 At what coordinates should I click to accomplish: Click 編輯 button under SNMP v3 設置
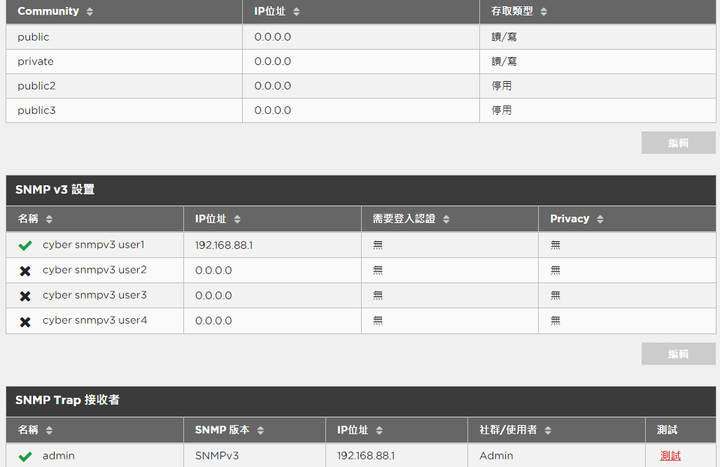pos(678,354)
